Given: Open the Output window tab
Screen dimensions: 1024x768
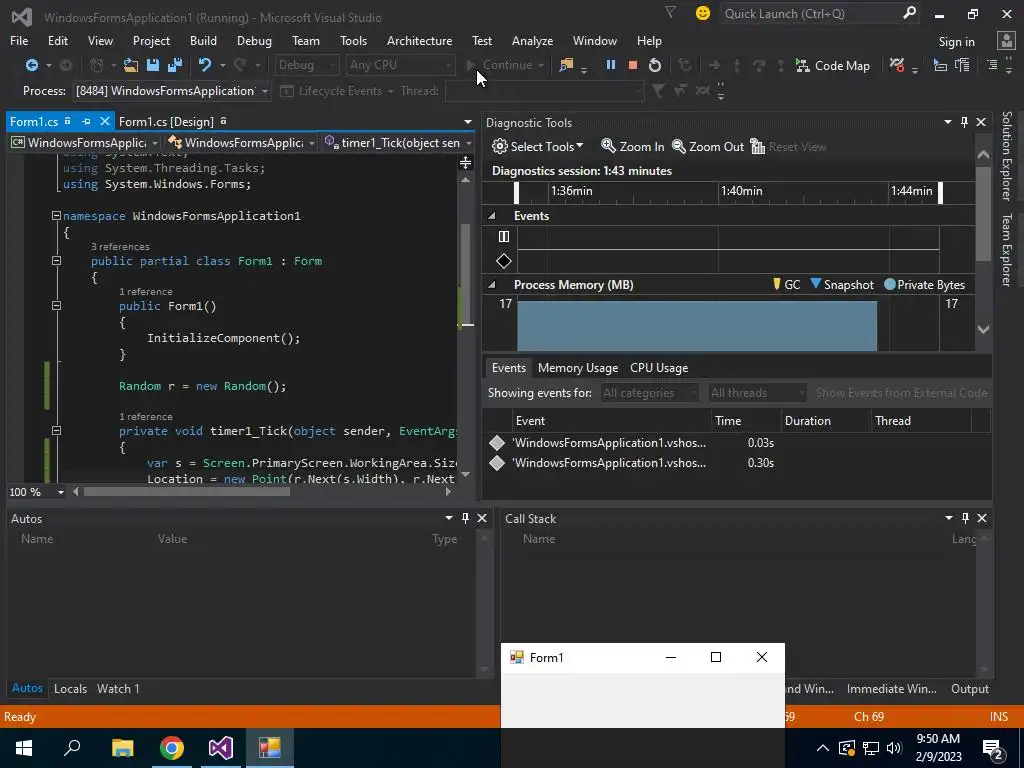Looking at the screenshot, I should click(969, 688).
